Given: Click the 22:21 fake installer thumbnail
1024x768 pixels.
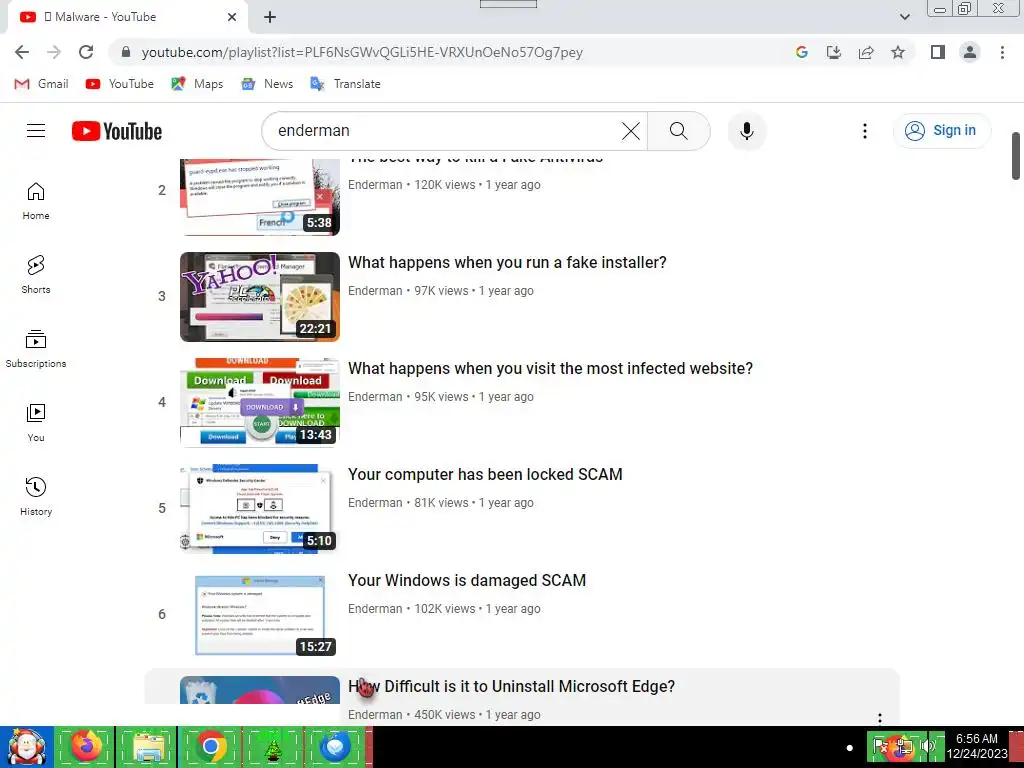Looking at the screenshot, I should coord(260,296).
